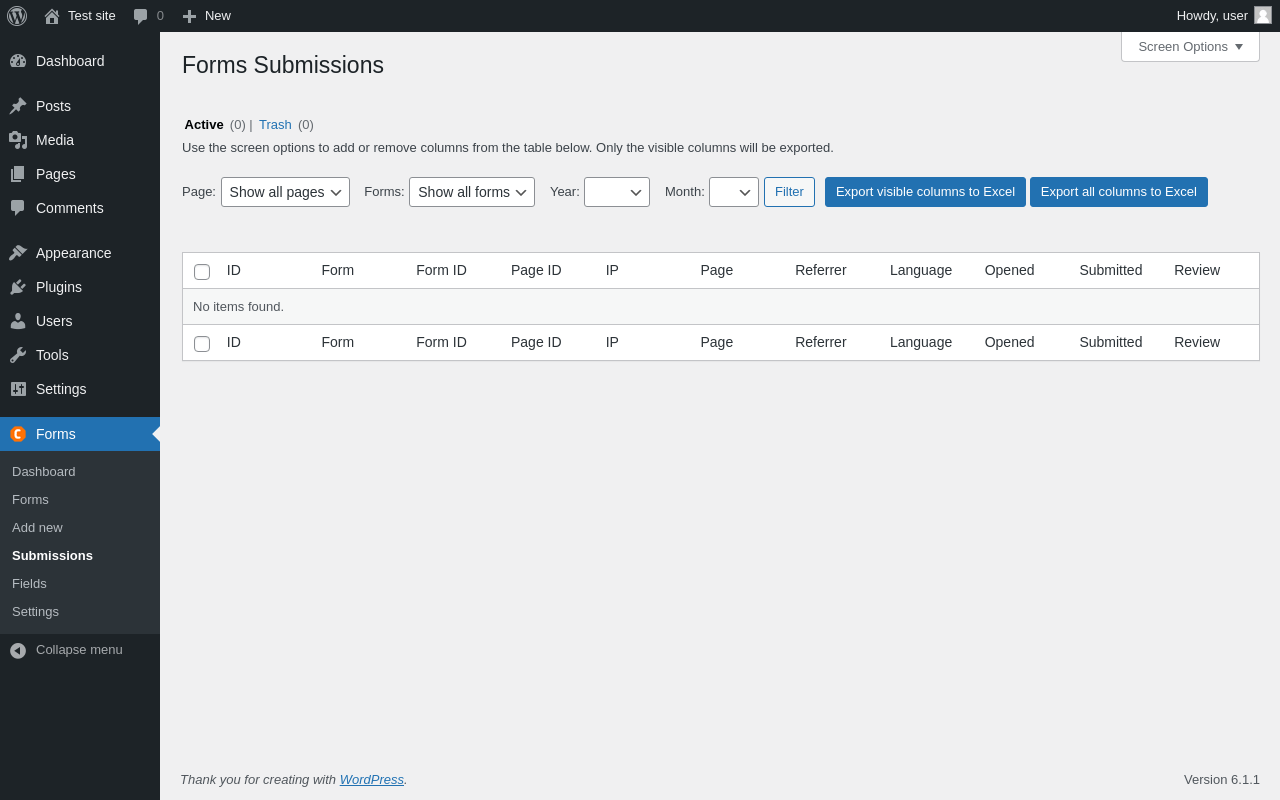Tick the select-all checkbox in table footer

202,344
